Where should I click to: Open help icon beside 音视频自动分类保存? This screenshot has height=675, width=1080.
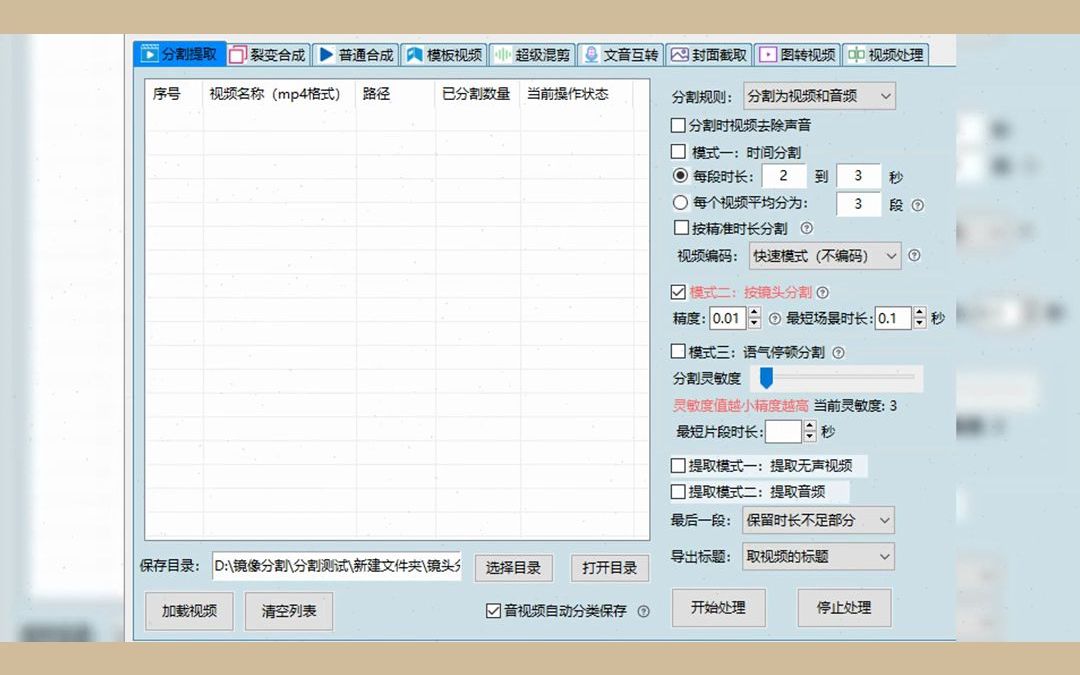[x=645, y=611]
